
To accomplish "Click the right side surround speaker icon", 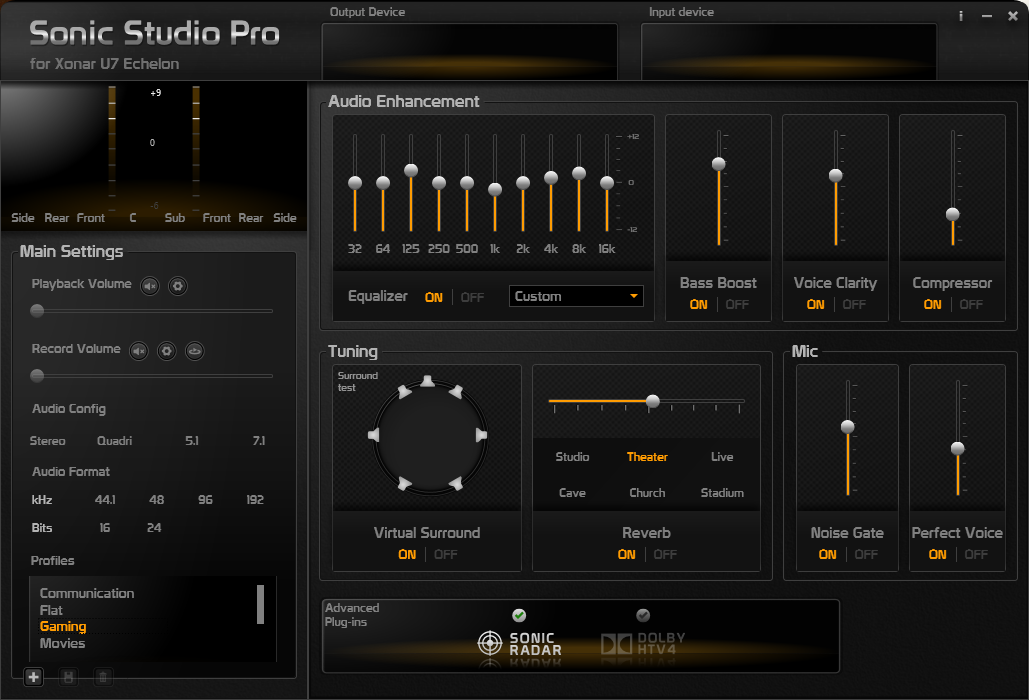I will pyautogui.click(x=481, y=435).
